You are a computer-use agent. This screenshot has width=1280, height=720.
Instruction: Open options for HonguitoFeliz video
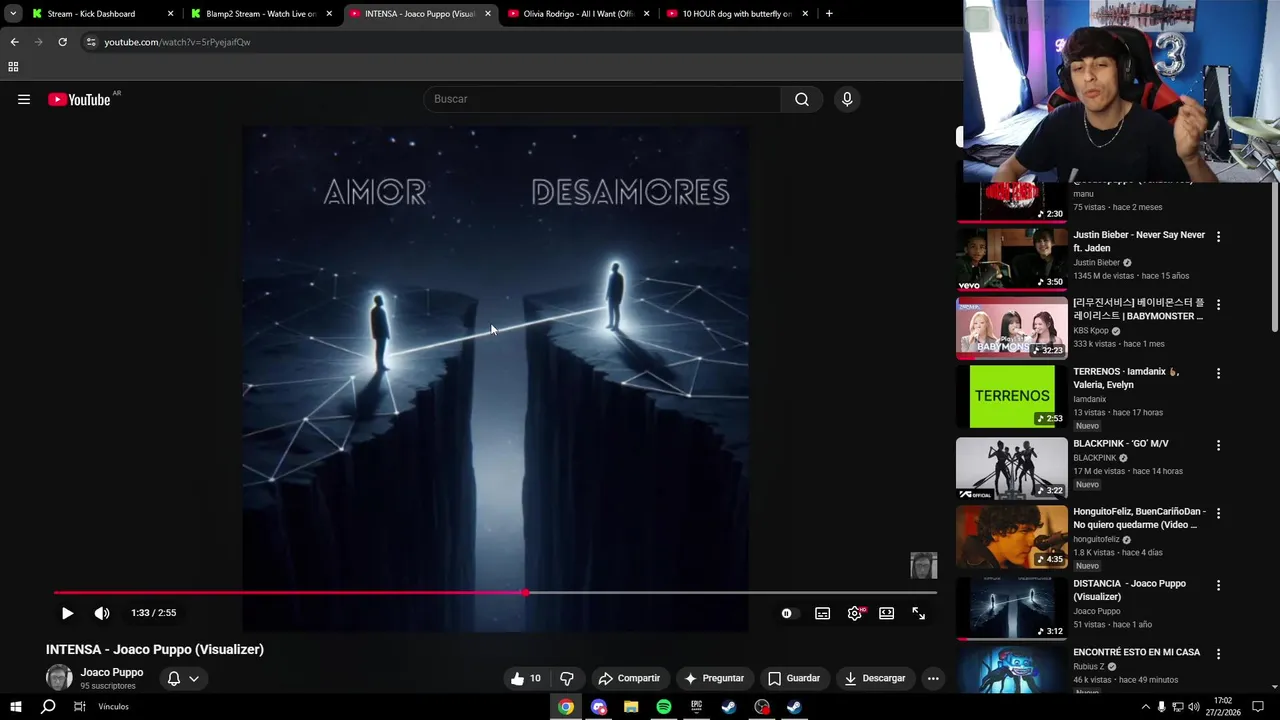pyautogui.click(x=1218, y=513)
